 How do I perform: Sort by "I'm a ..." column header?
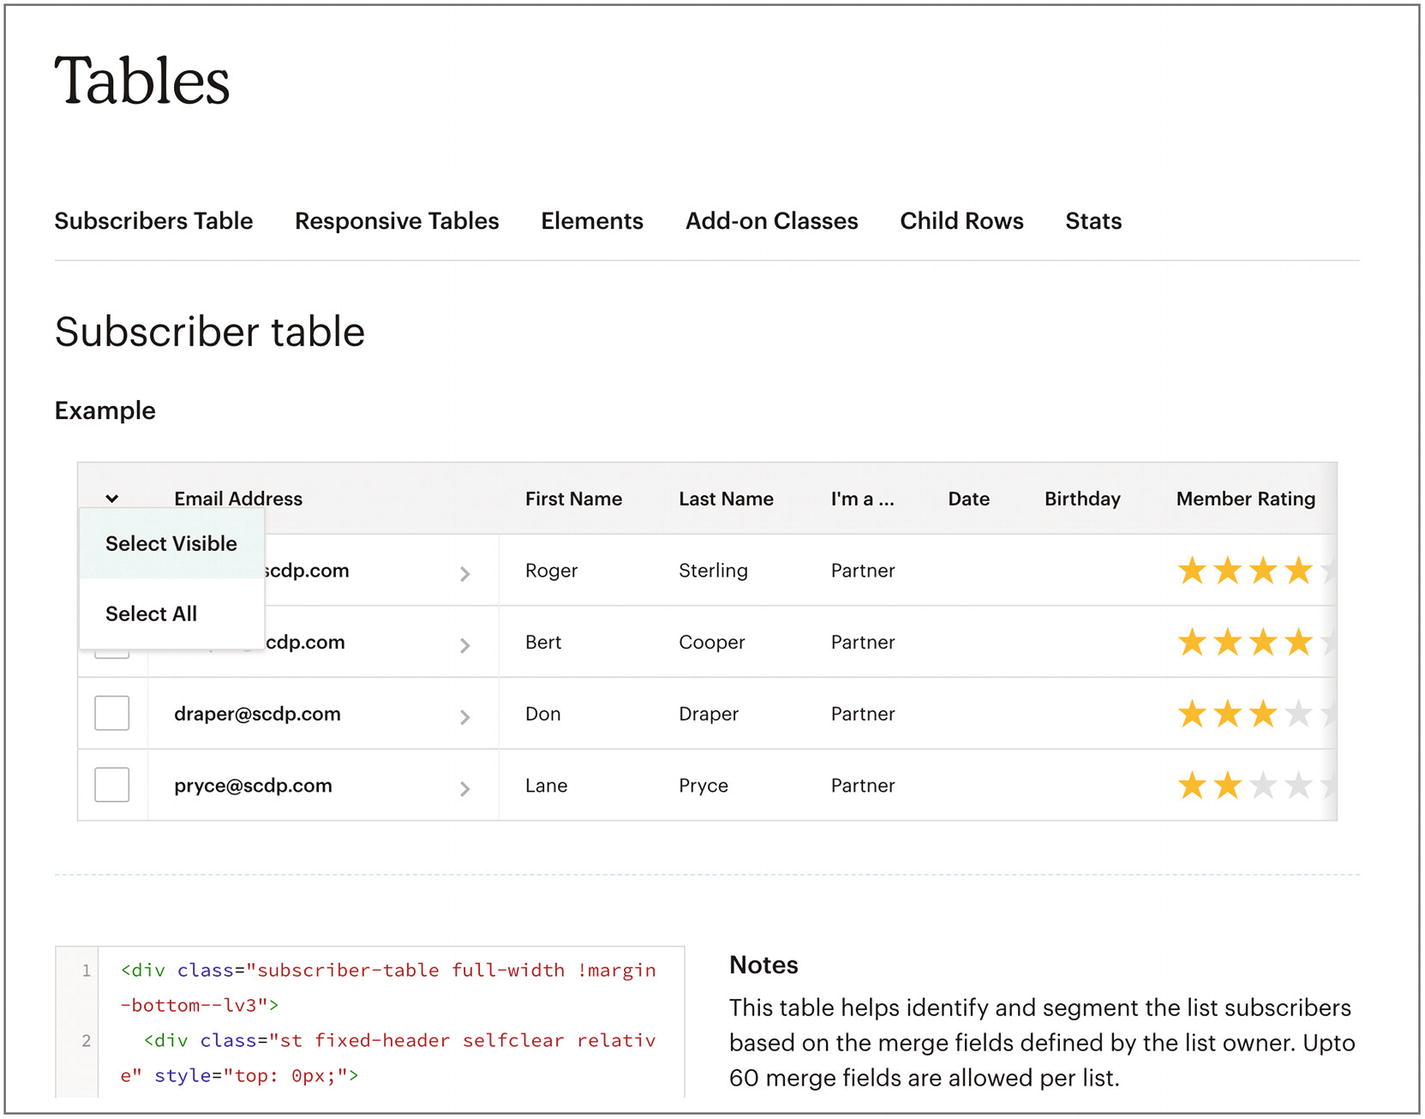862,498
